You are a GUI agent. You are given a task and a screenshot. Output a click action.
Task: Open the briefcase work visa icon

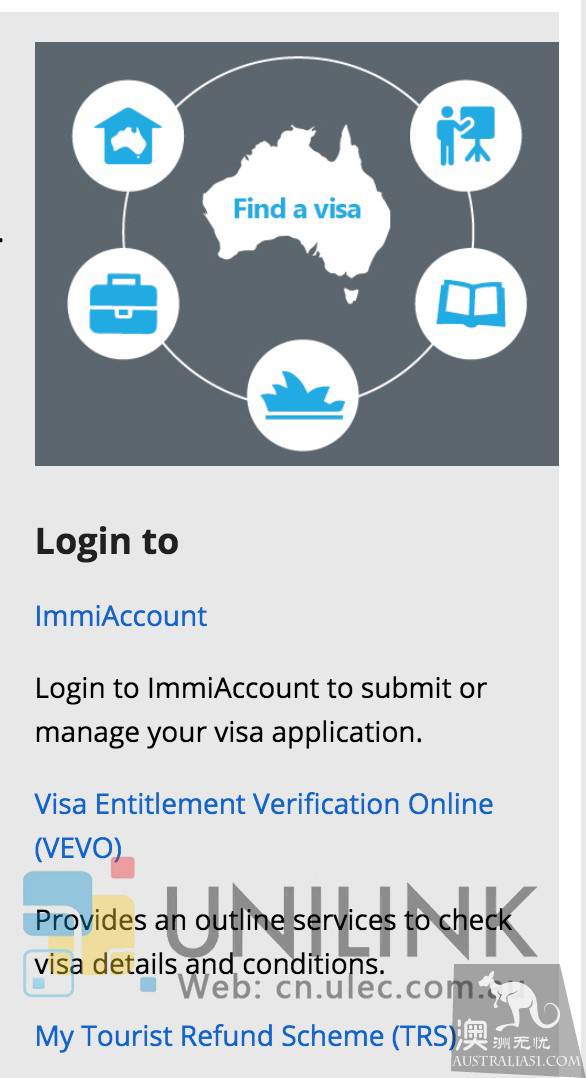123,303
